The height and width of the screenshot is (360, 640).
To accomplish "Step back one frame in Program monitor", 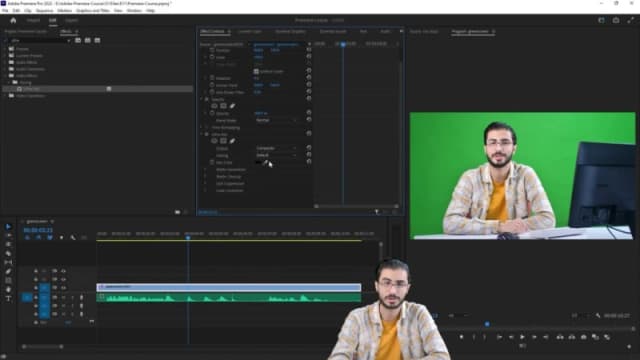I will [511, 337].
